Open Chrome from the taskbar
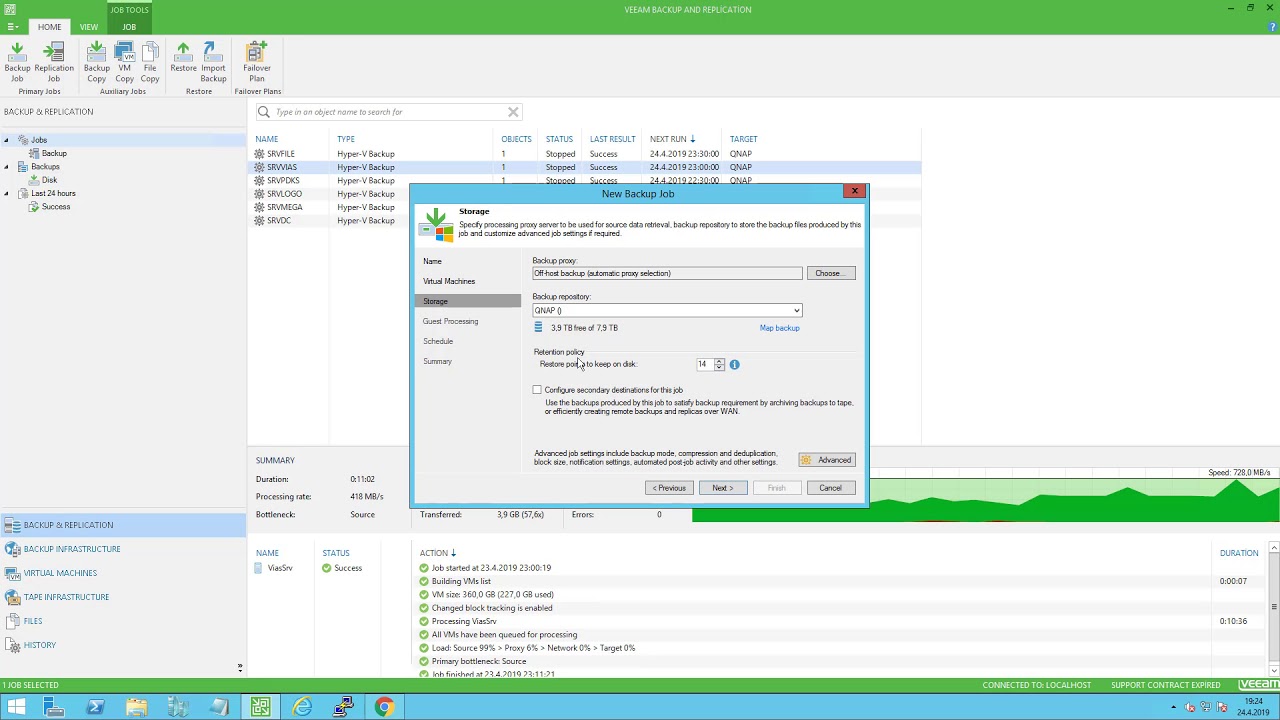 pos(384,707)
